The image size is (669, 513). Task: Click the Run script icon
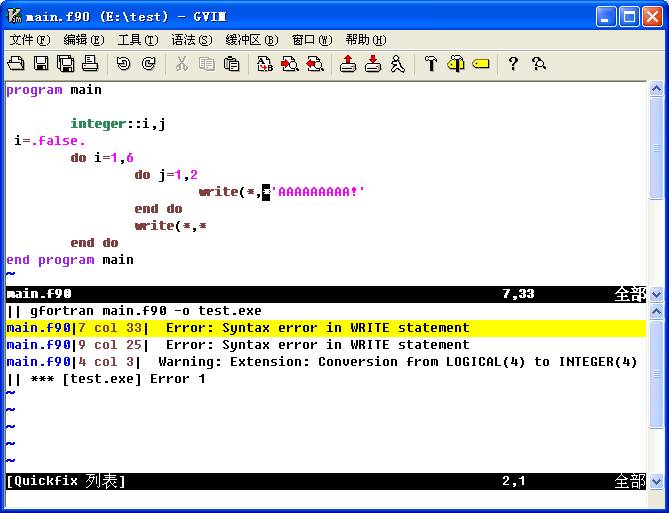pos(398,64)
